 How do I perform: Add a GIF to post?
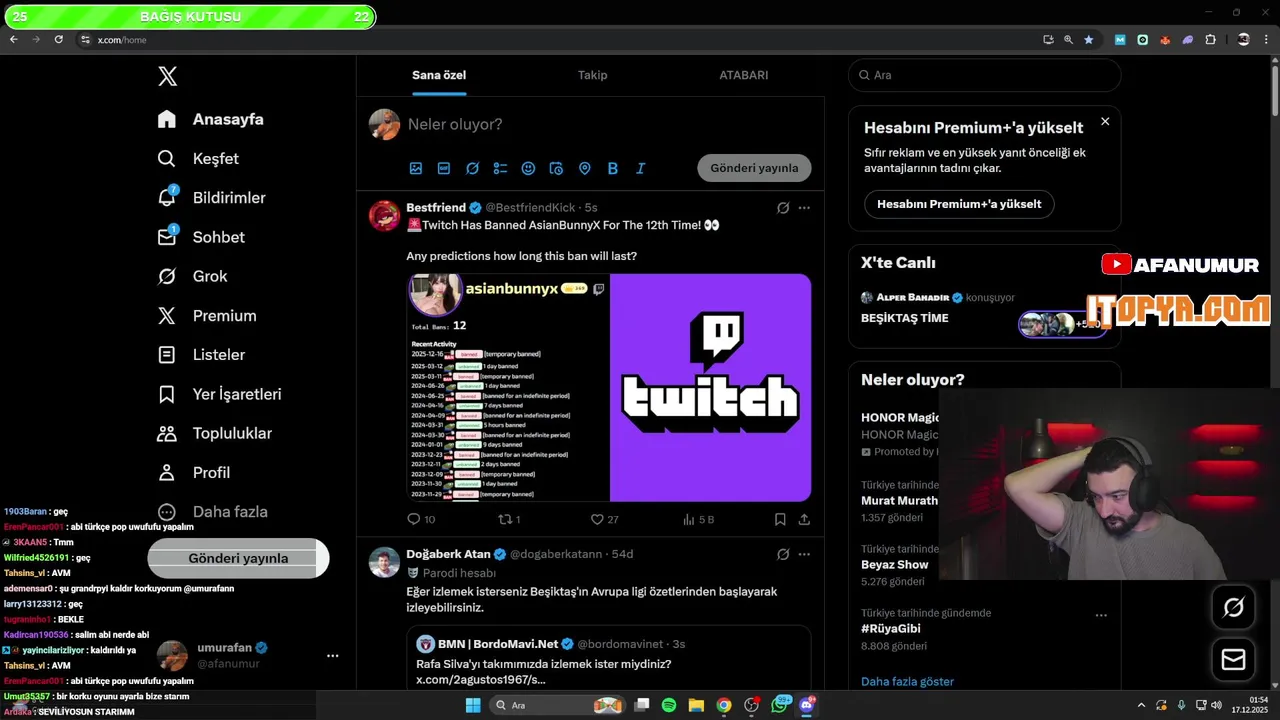coord(444,168)
